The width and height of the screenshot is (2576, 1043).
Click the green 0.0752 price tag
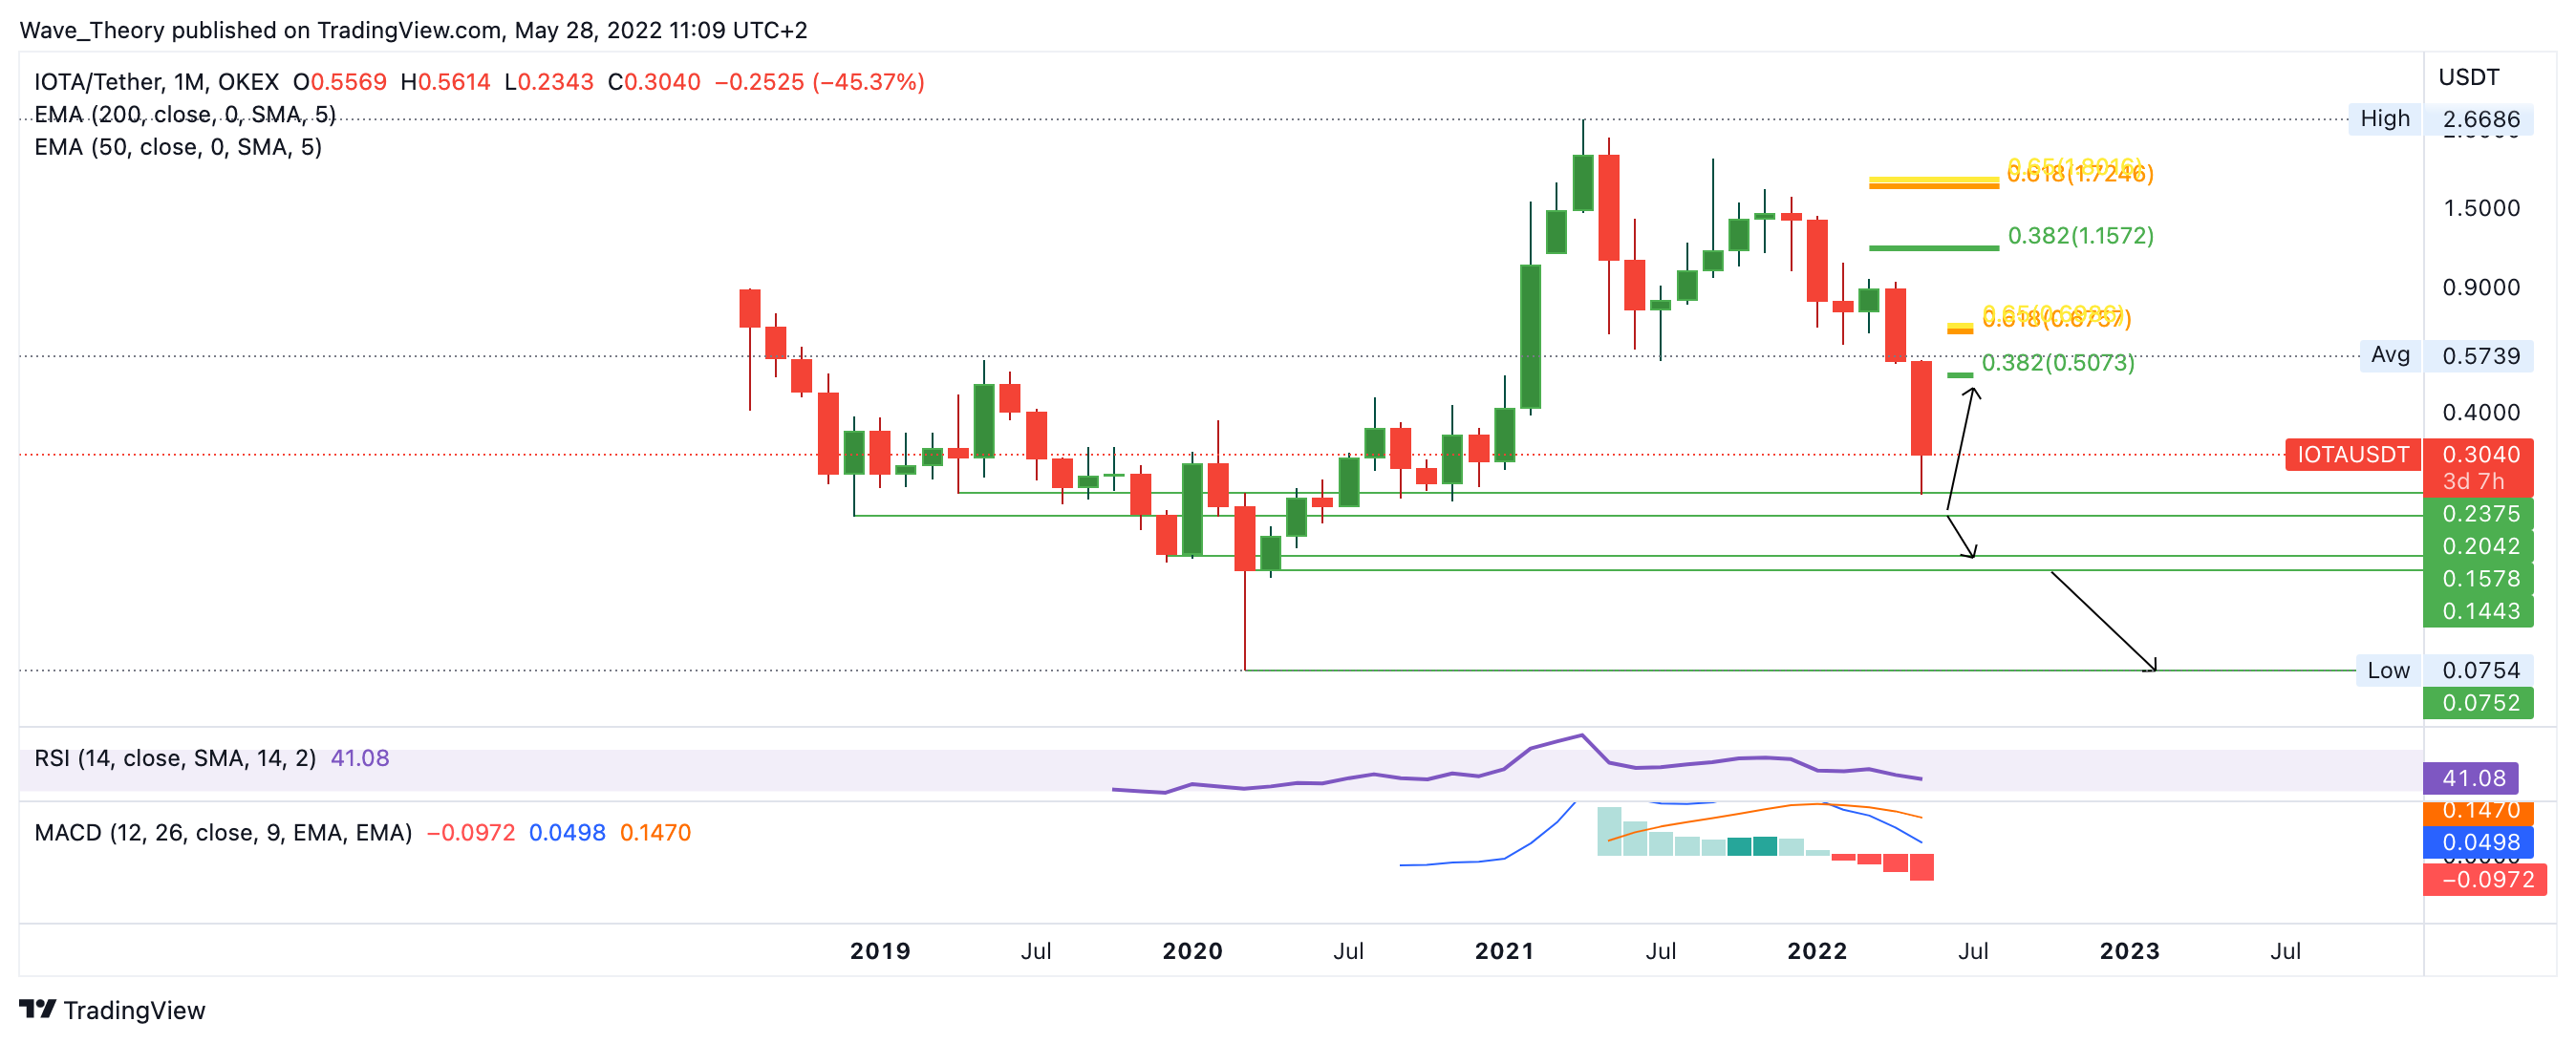point(2478,703)
